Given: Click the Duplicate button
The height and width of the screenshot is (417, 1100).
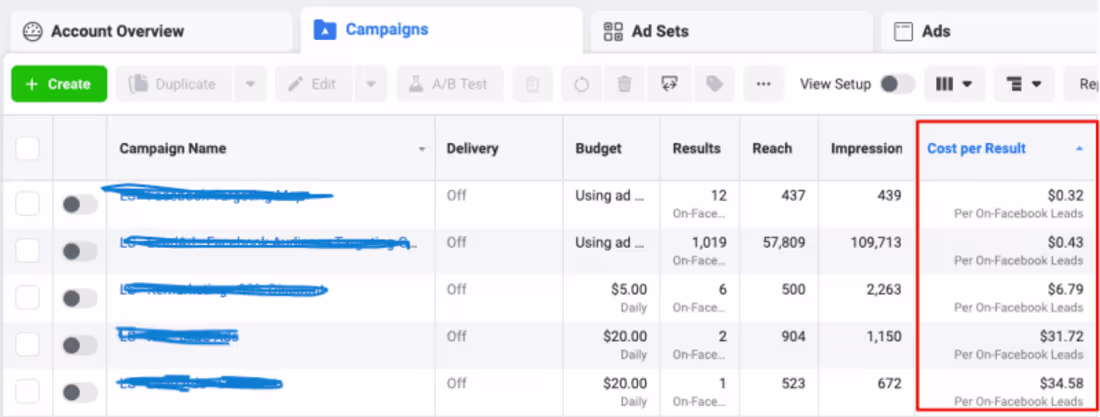Looking at the screenshot, I should [x=175, y=84].
